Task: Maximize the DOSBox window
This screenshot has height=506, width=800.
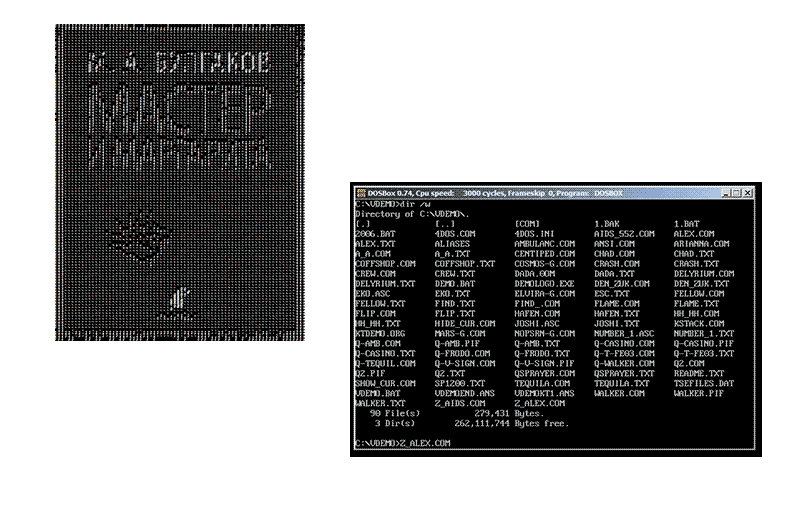Action: [x=735, y=193]
